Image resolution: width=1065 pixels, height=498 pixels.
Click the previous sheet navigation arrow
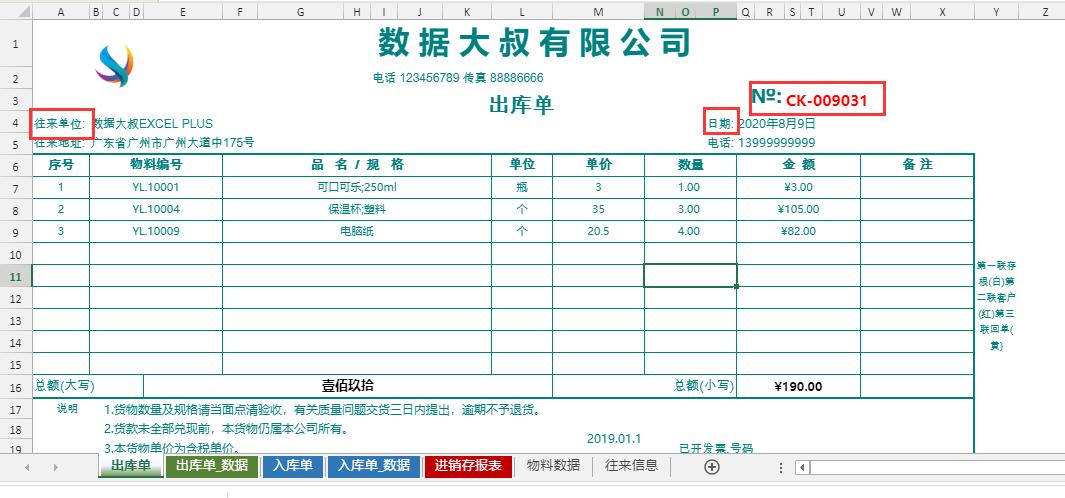coord(27,467)
